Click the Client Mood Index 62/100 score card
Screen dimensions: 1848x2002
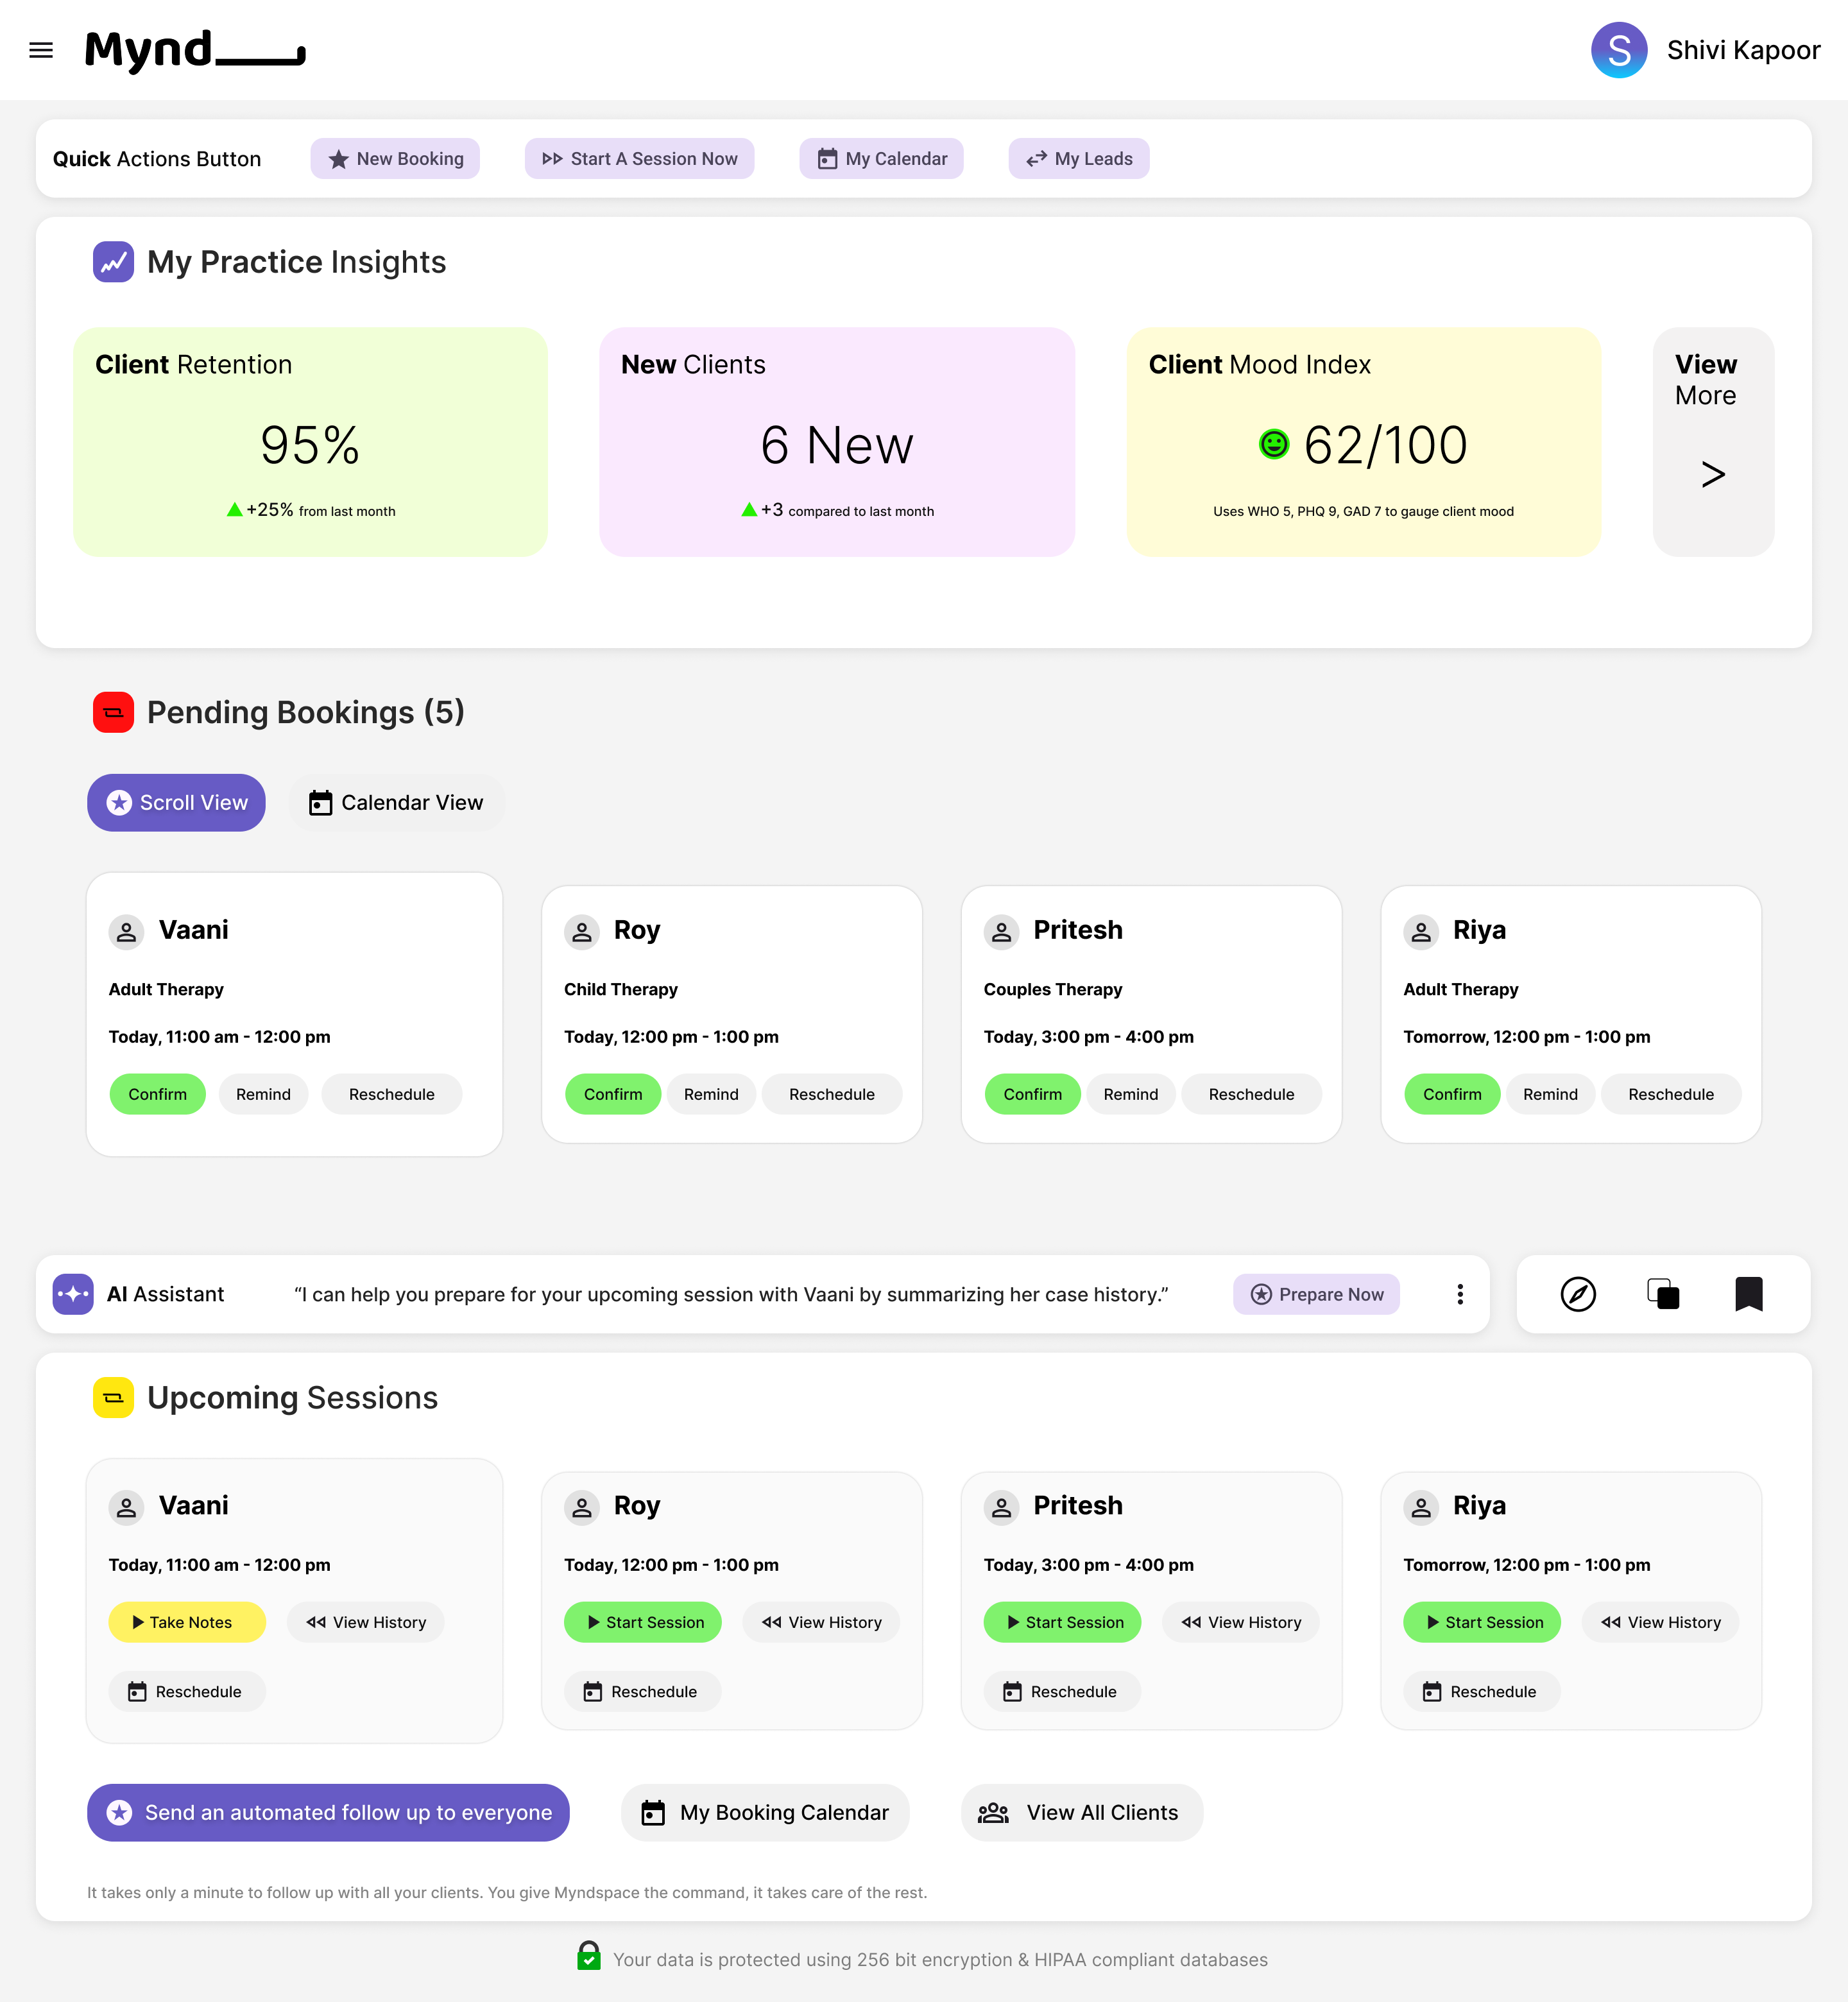pyautogui.click(x=1363, y=443)
